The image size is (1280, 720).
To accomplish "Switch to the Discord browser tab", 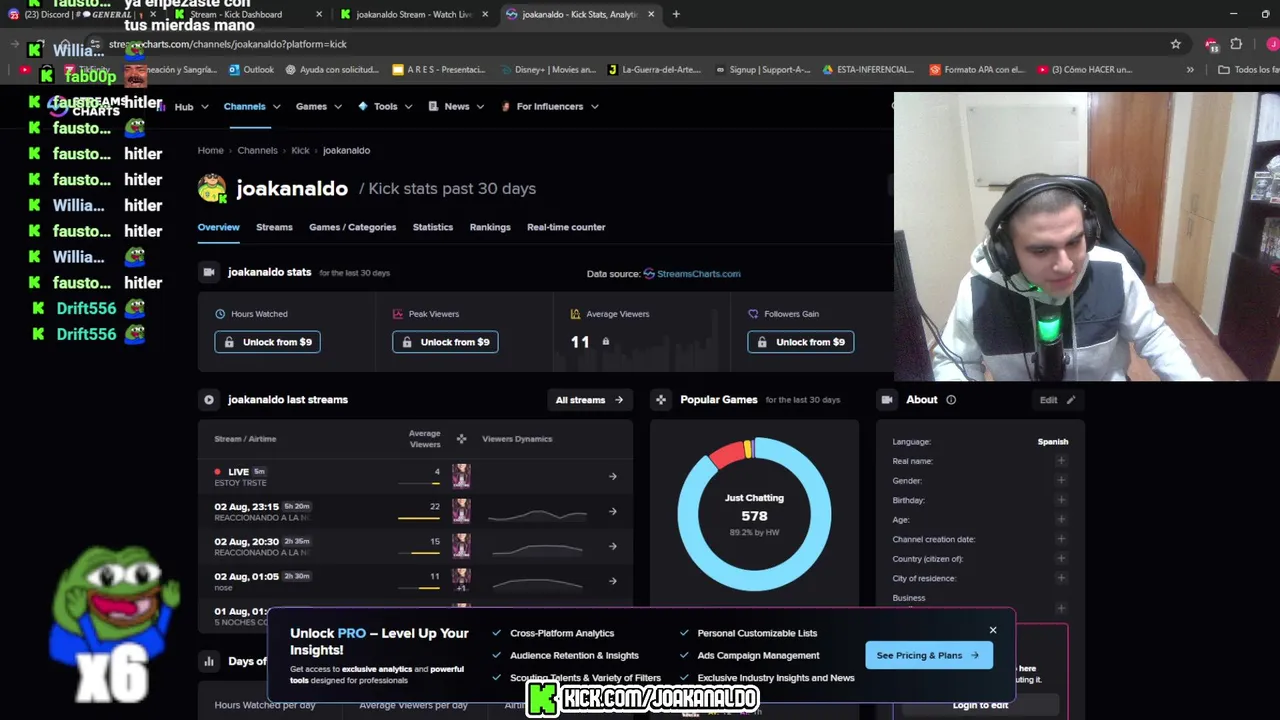I will point(80,14).
